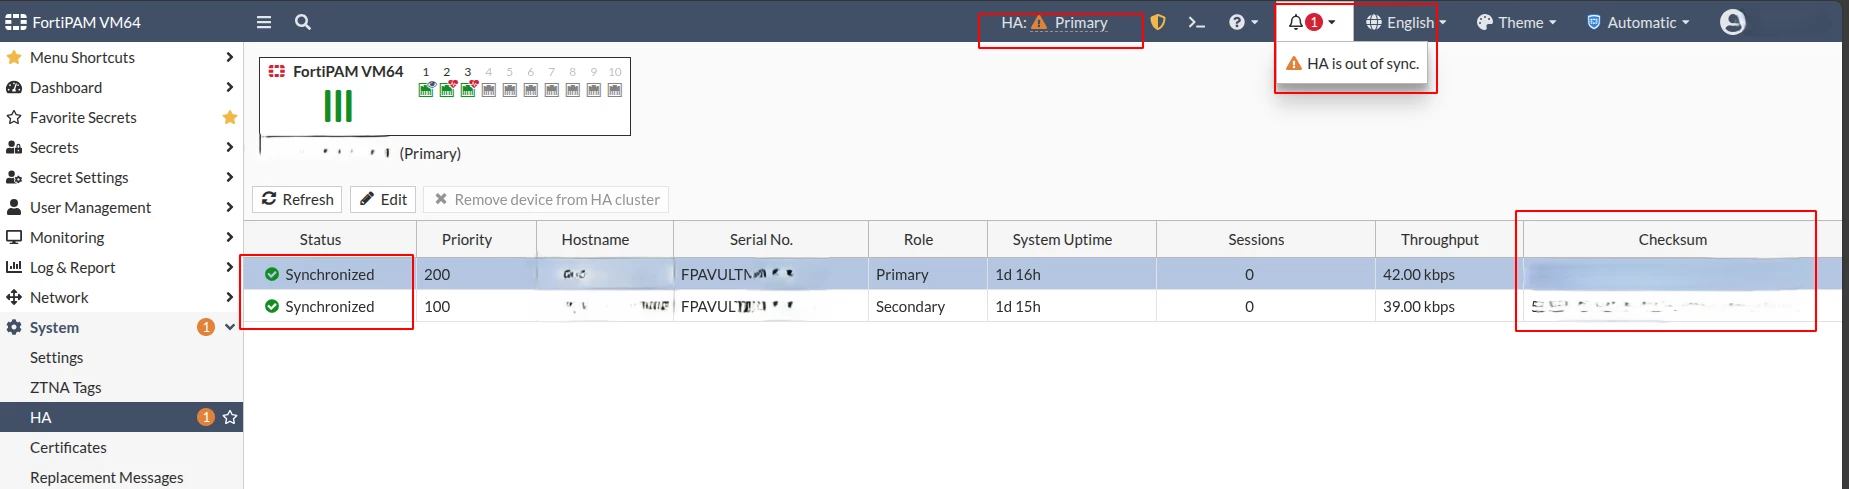This screenshot has width=1849, height=489.
Task: Click priority value 200 cell
Action: (x=476, y=274)
